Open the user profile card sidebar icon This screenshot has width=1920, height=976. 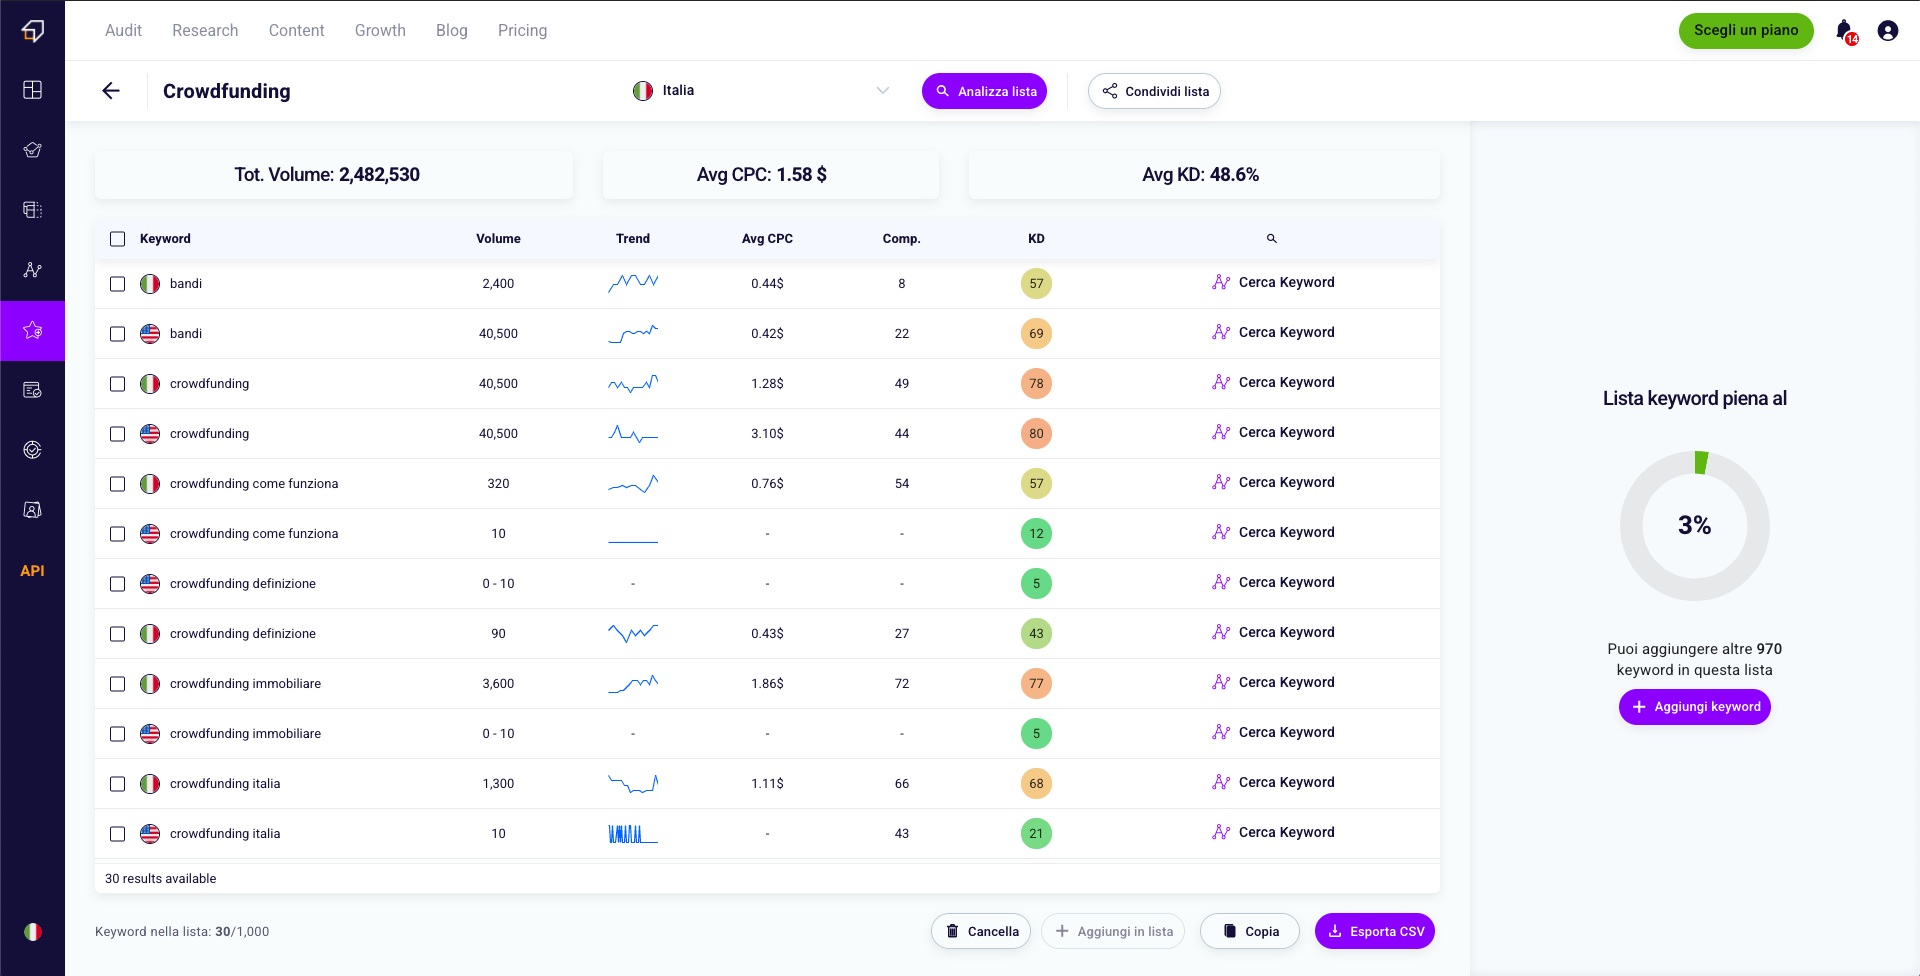tap(32, 510)
